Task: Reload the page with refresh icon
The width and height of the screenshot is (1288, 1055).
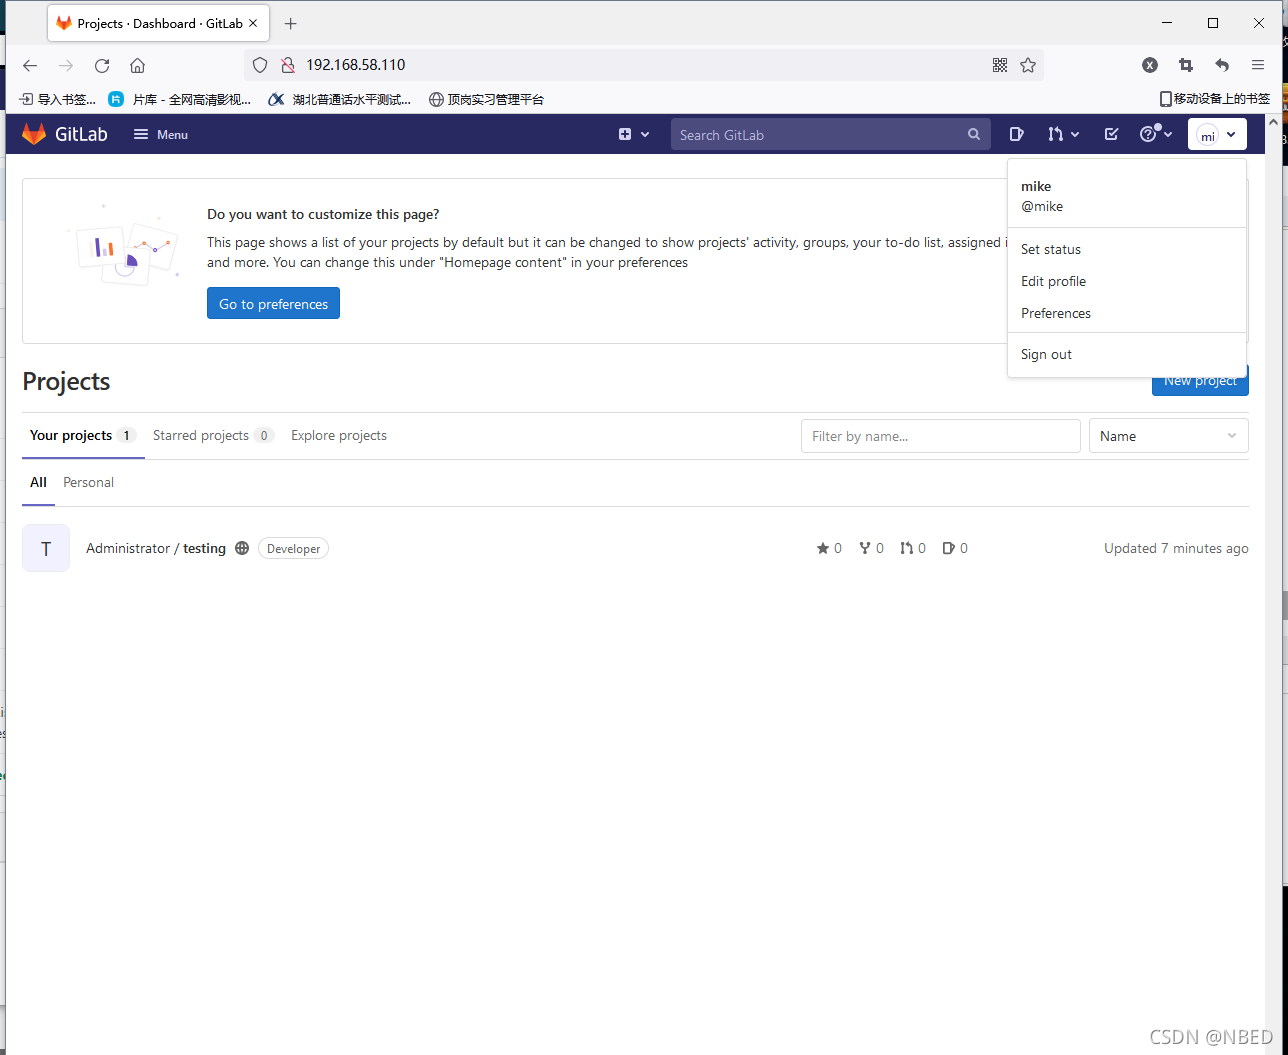Action: point(102,65)
